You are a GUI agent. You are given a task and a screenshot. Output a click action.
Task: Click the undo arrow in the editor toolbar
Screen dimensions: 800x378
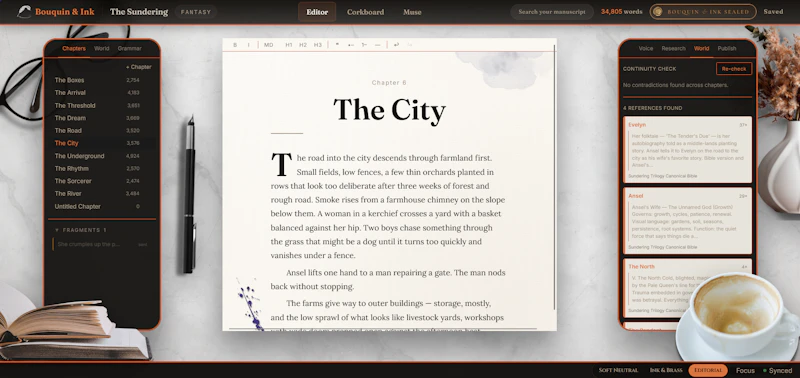point(396,45)
